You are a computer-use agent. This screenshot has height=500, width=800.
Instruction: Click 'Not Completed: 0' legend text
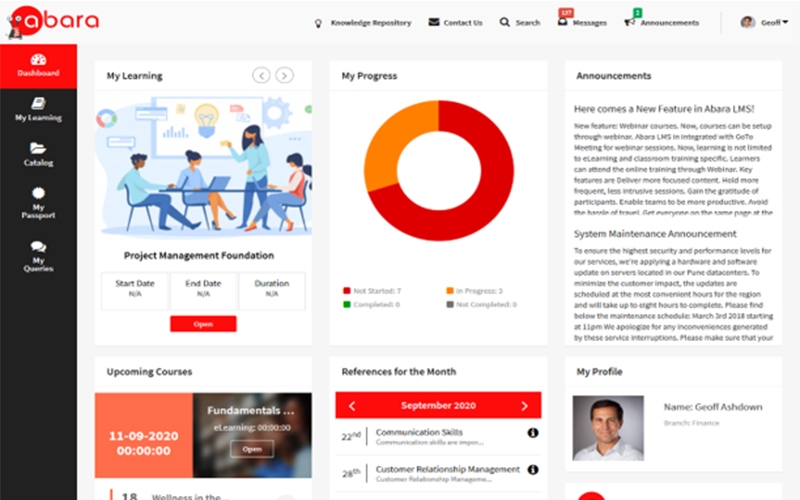coord(486,305)
